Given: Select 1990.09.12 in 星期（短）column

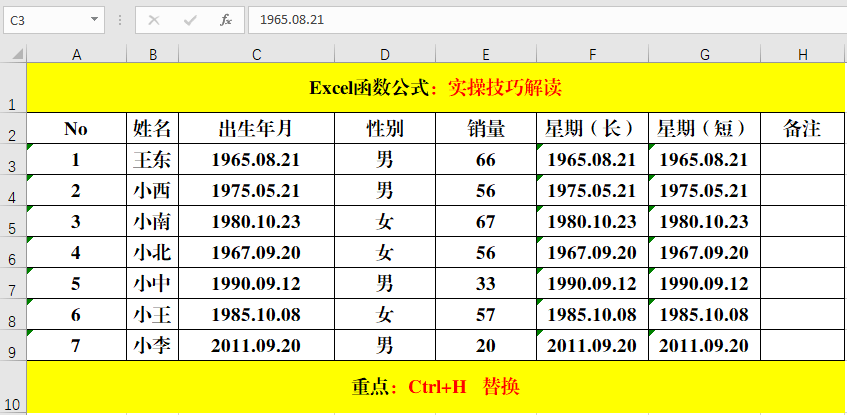Looking at the screenshot, I should (704, 284).
